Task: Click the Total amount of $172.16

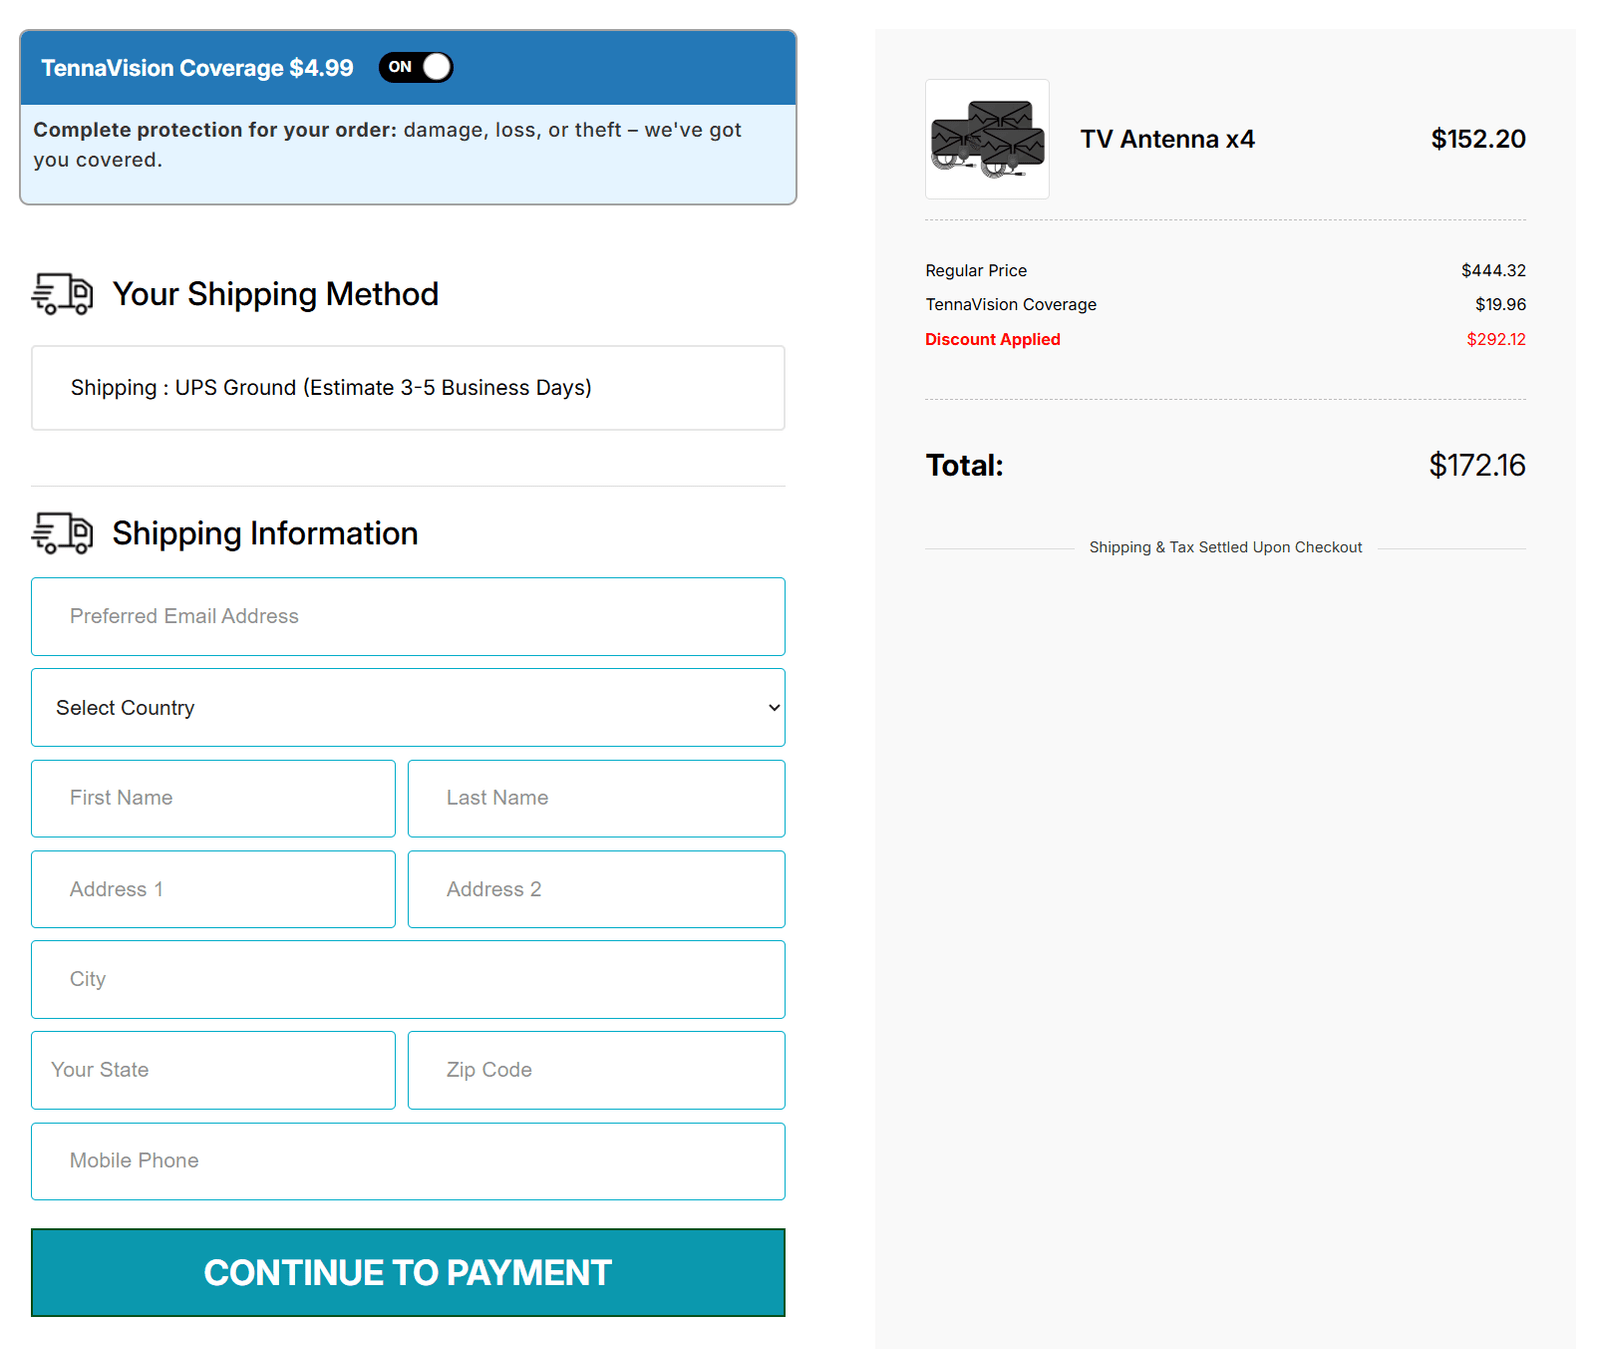Action: point(1477,465)
